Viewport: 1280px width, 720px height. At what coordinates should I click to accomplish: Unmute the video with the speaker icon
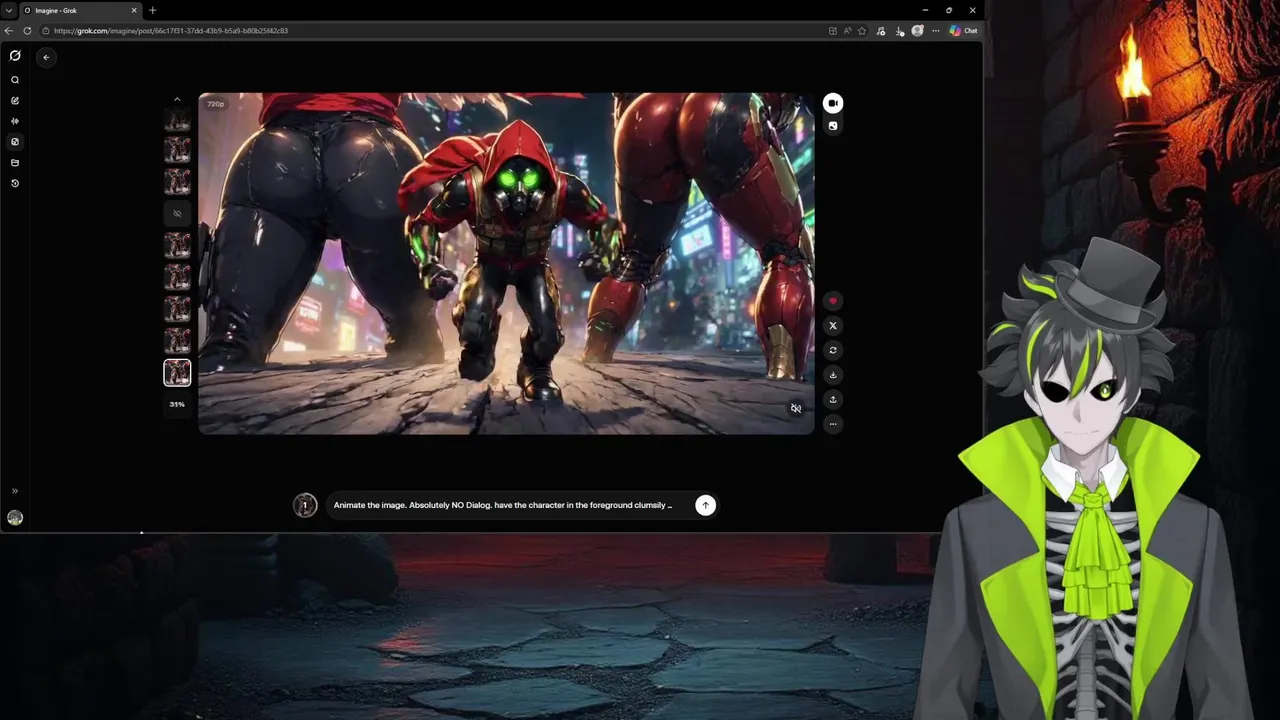click(x=796, y=408)
